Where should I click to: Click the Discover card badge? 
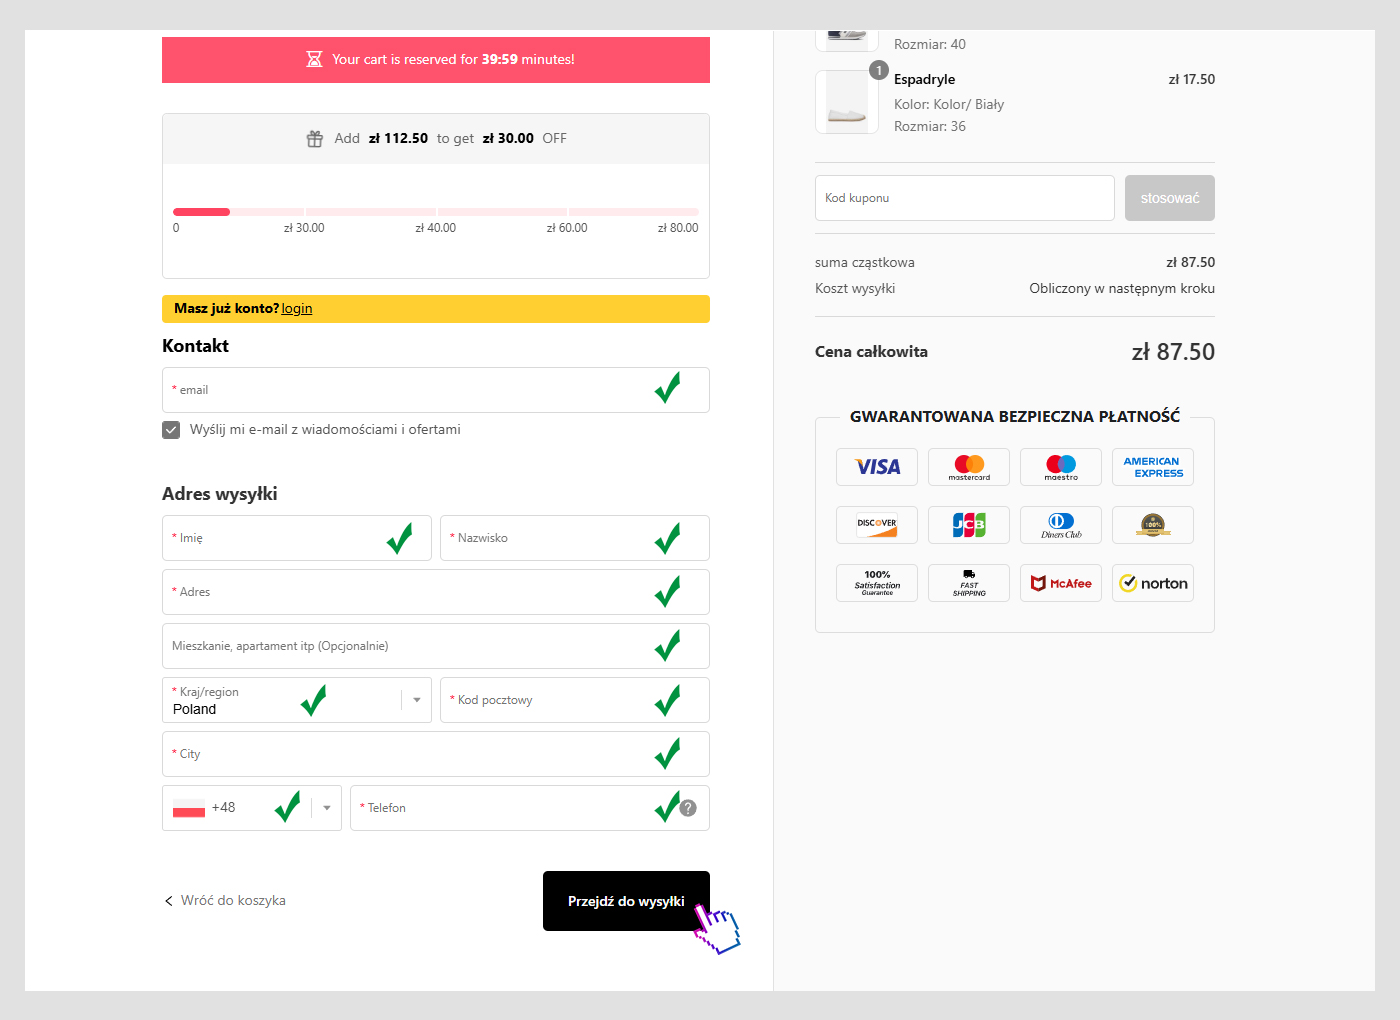click(x=877, y=525)
